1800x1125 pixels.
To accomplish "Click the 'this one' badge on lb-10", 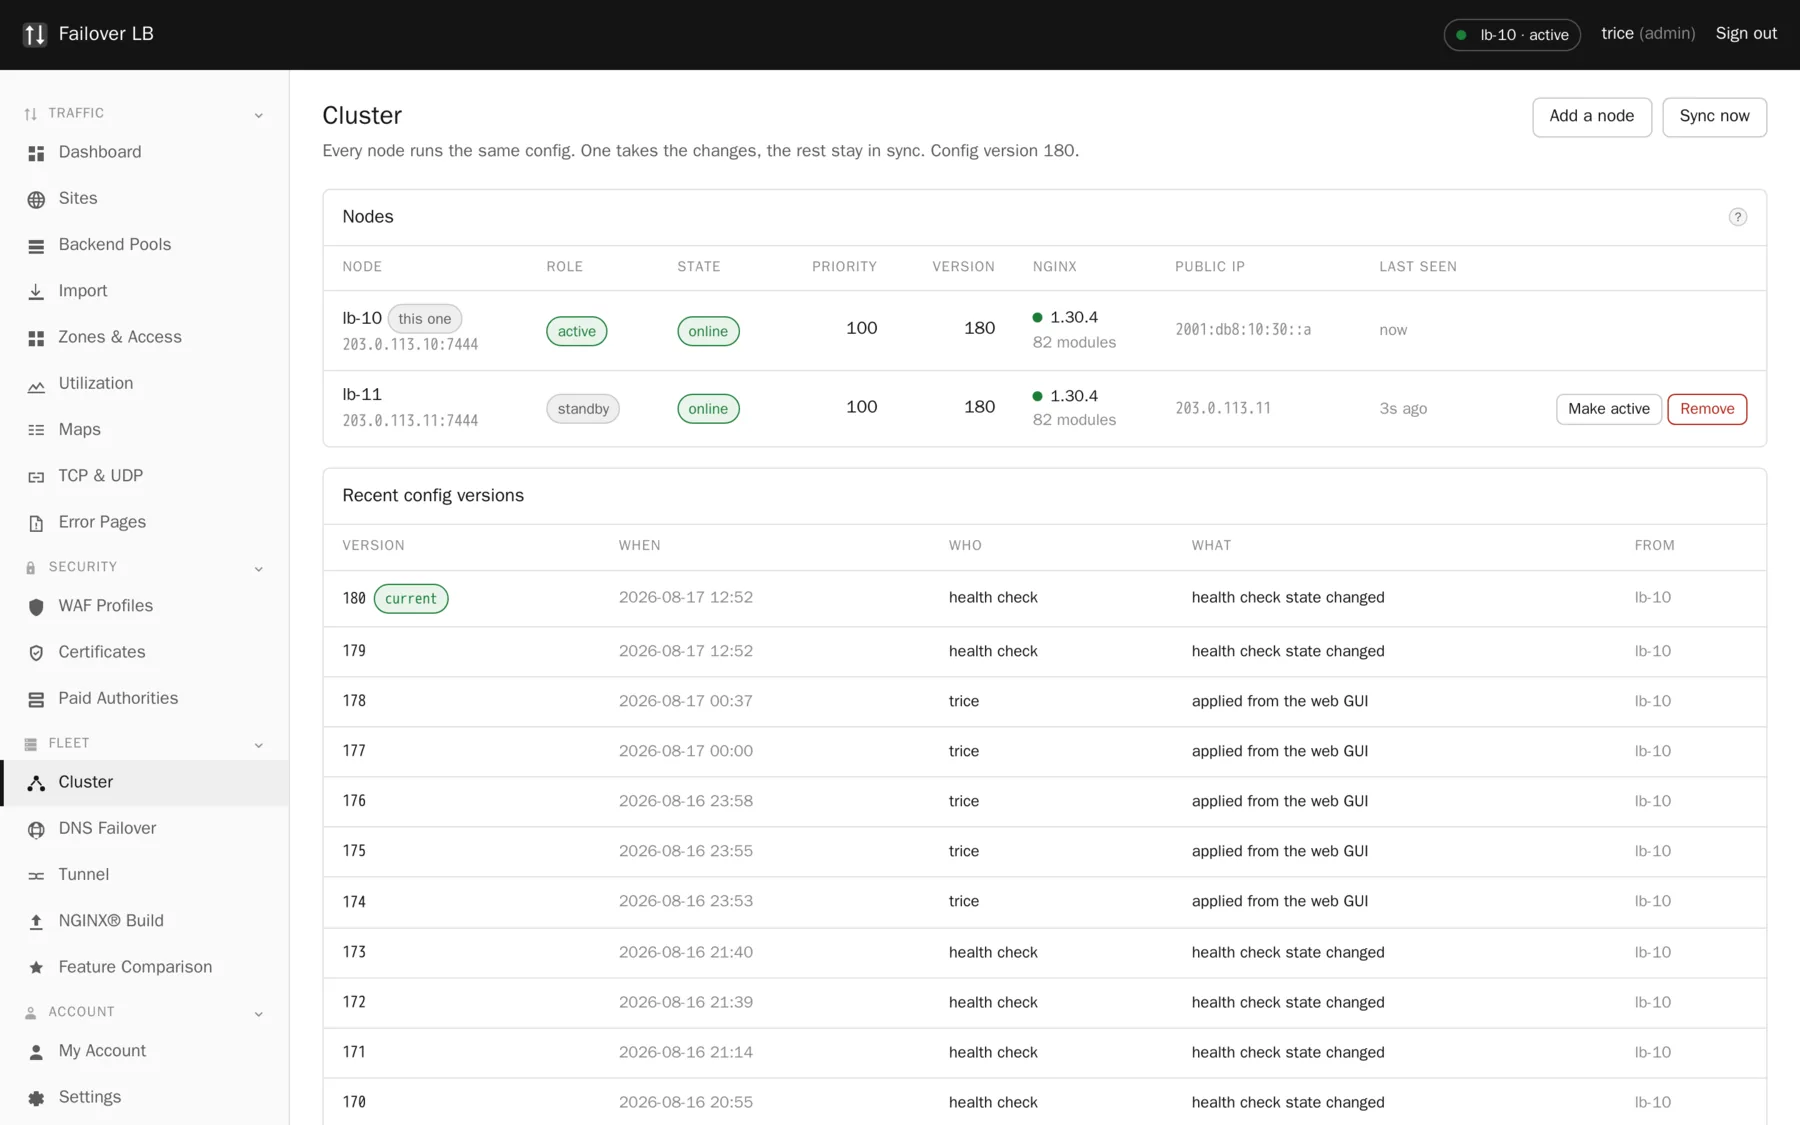I will tap(424, 319).
